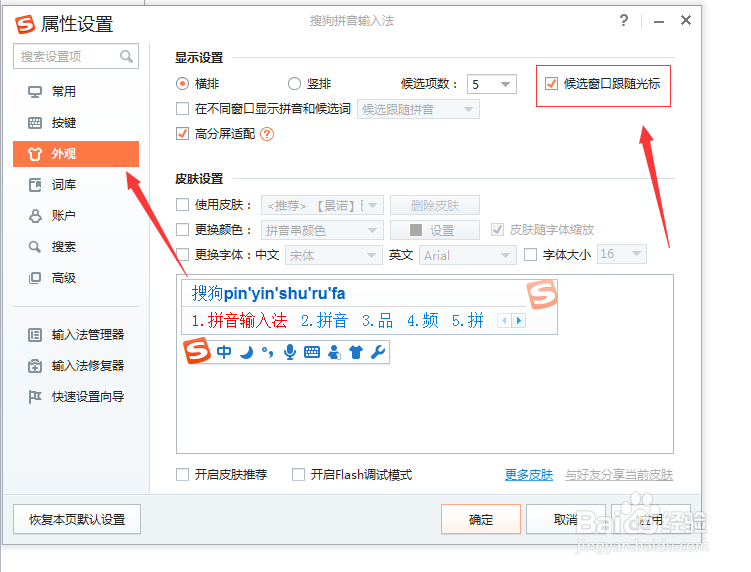Screen dimensions: 751x572
Task: Open the 按键 settings page
Action: pyautogui.click(x=76, y=123)
